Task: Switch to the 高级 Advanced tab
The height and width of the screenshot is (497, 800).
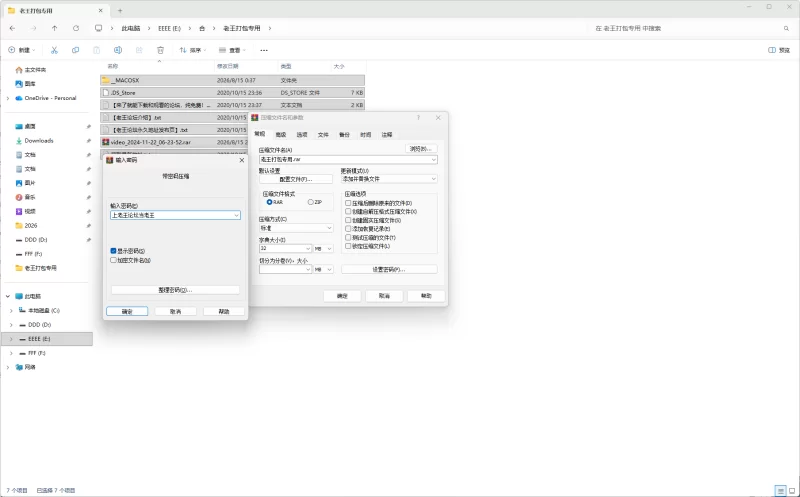Action: [281, 135]
